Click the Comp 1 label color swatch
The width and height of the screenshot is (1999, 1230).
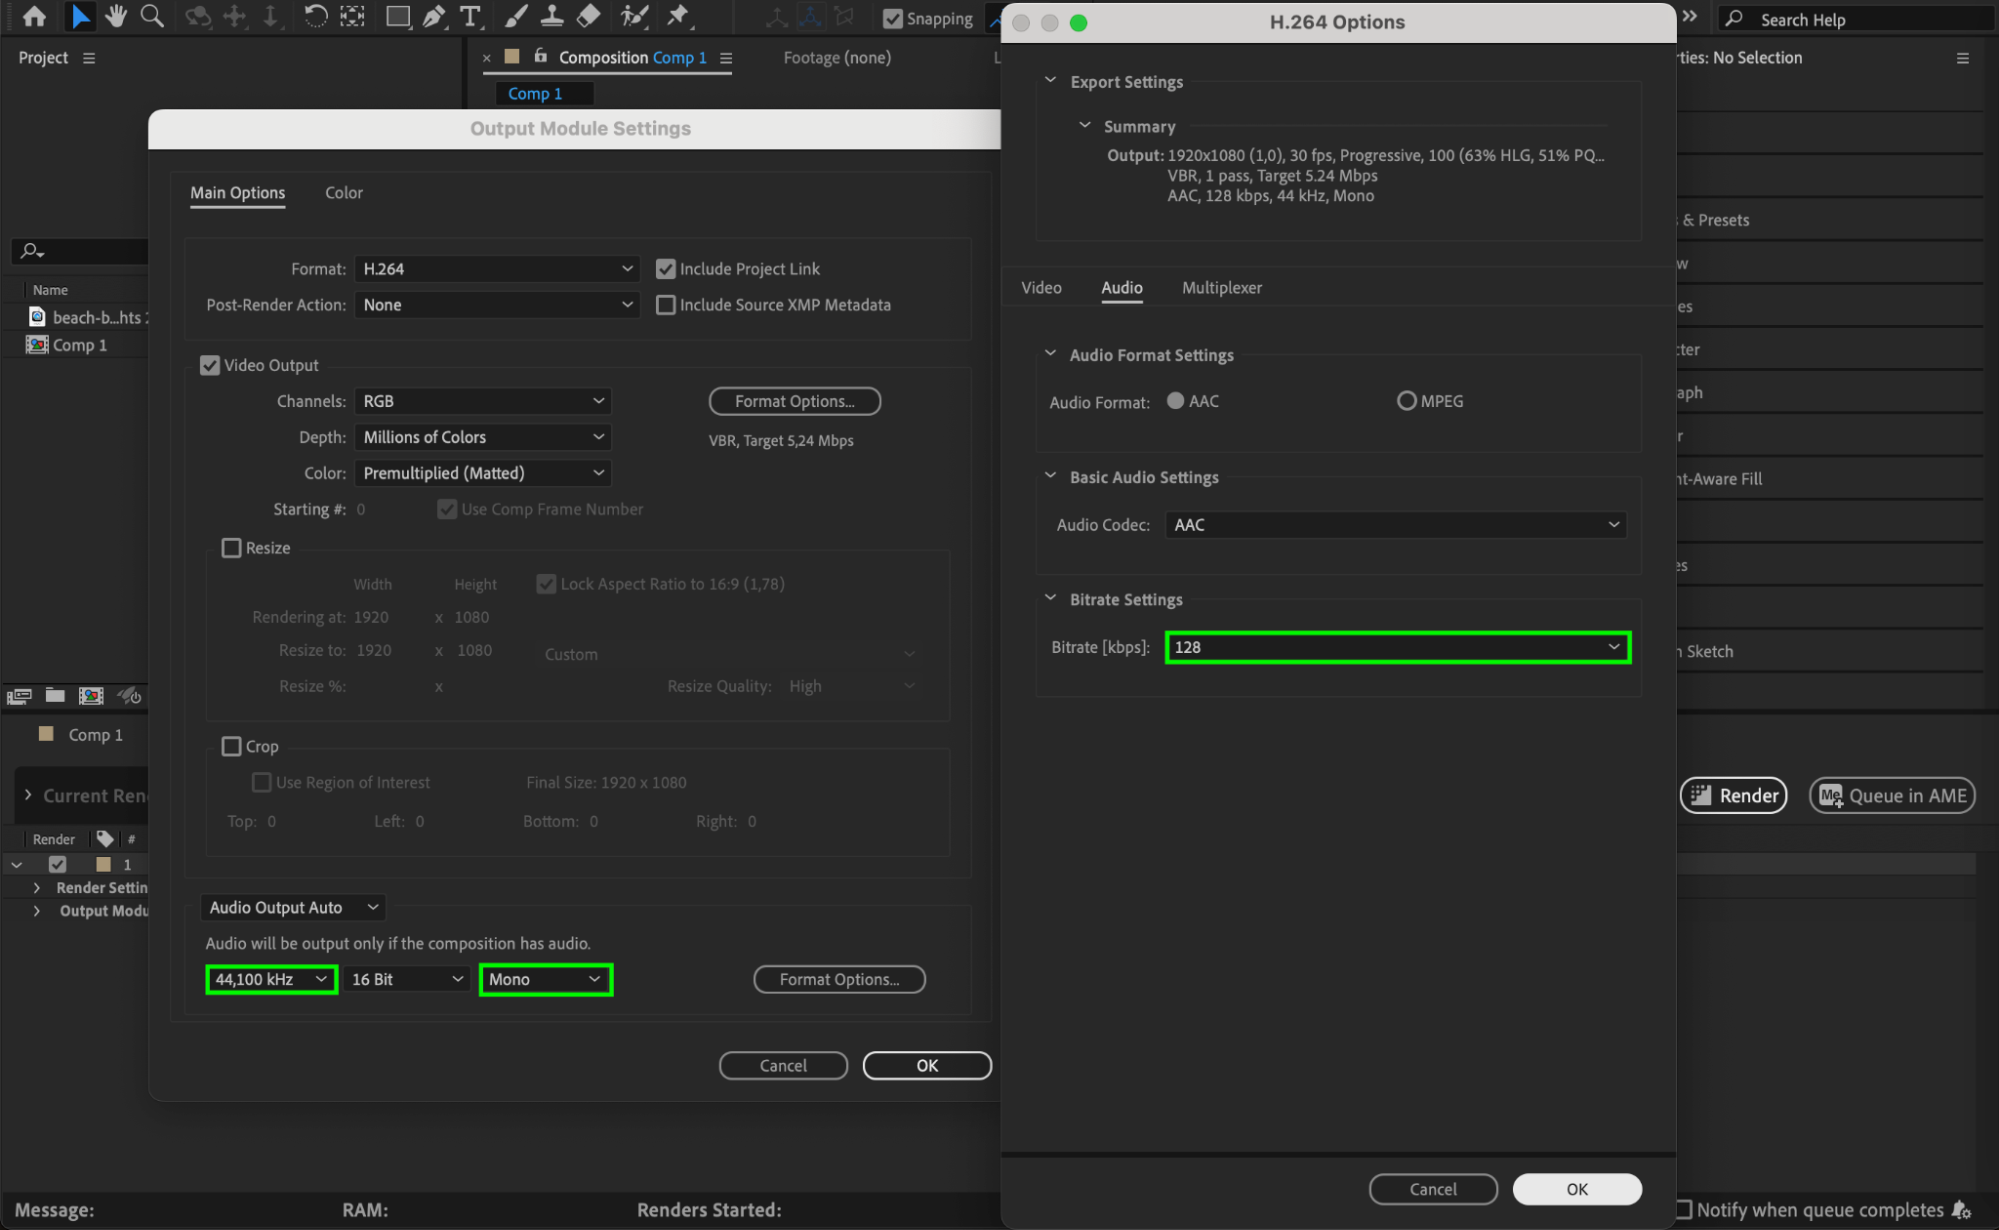click(46, 734)
